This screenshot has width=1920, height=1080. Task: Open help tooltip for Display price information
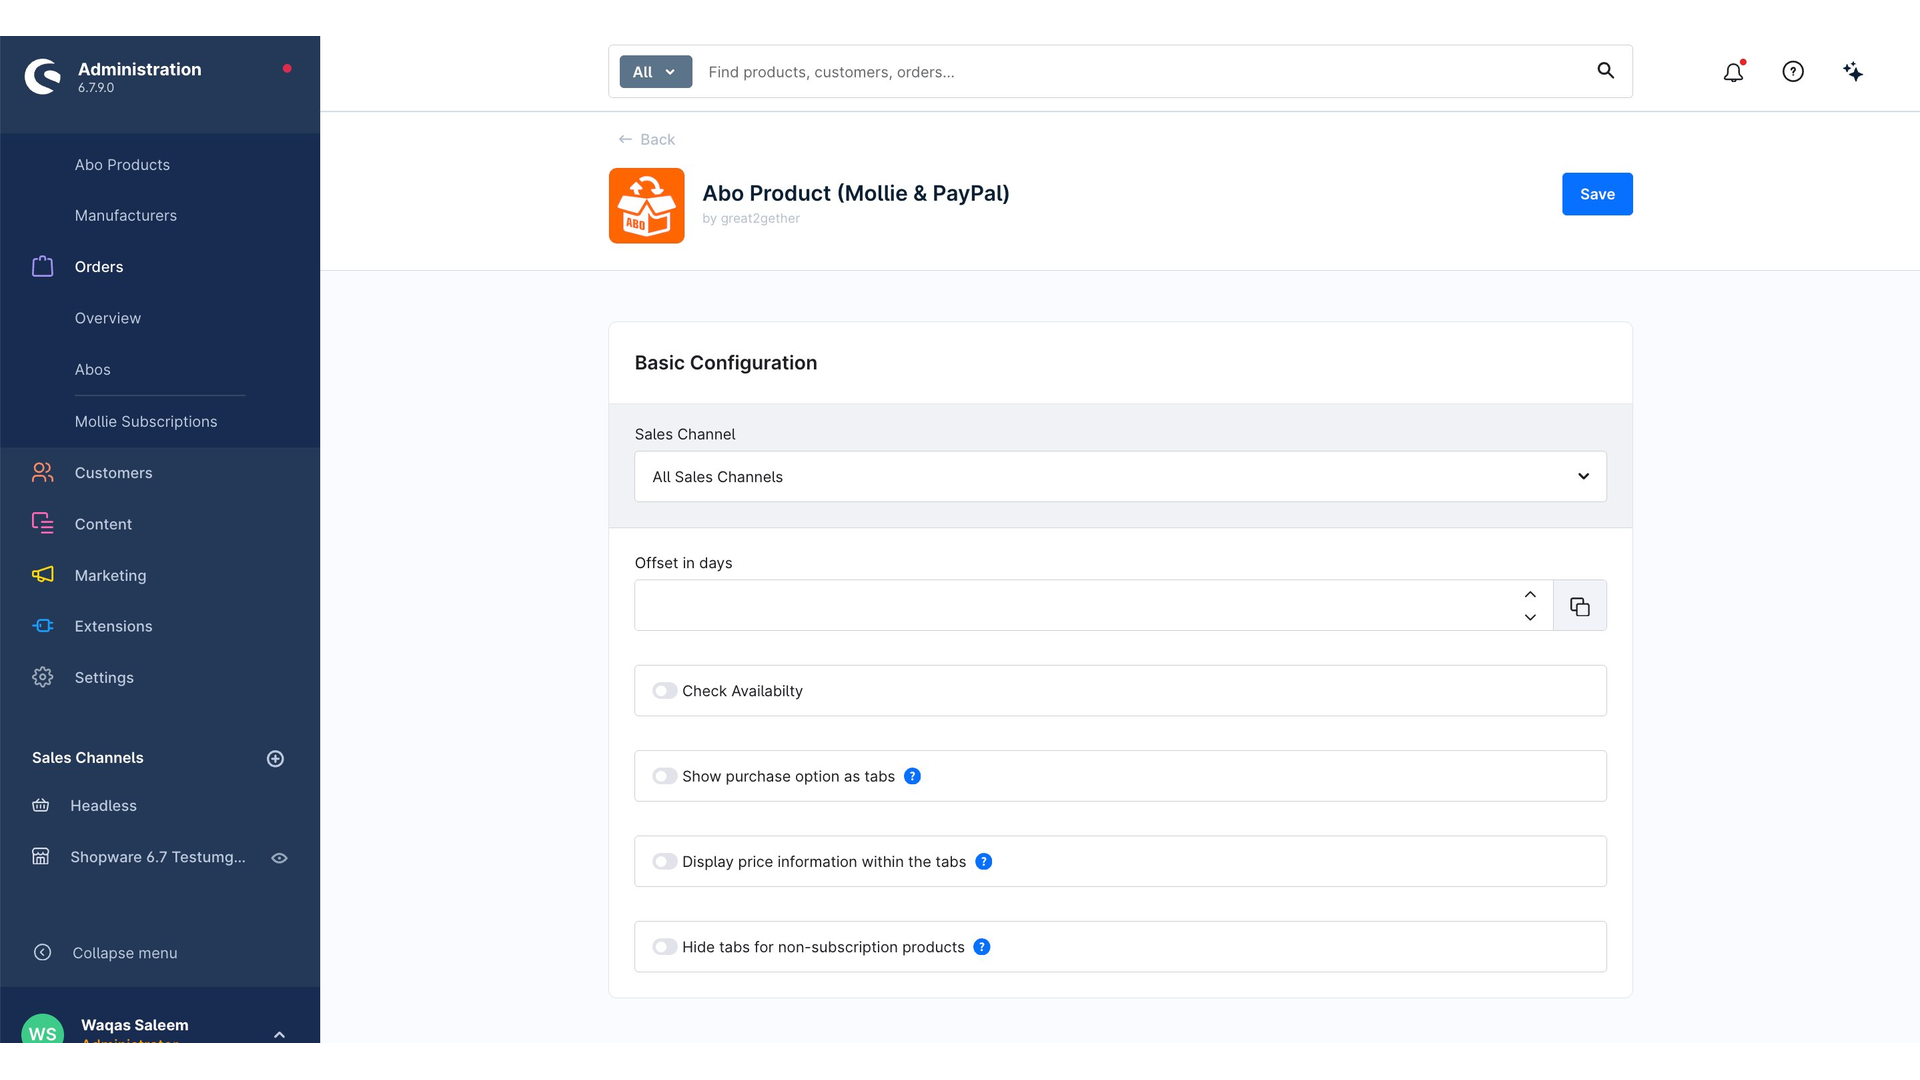[984, 862]
